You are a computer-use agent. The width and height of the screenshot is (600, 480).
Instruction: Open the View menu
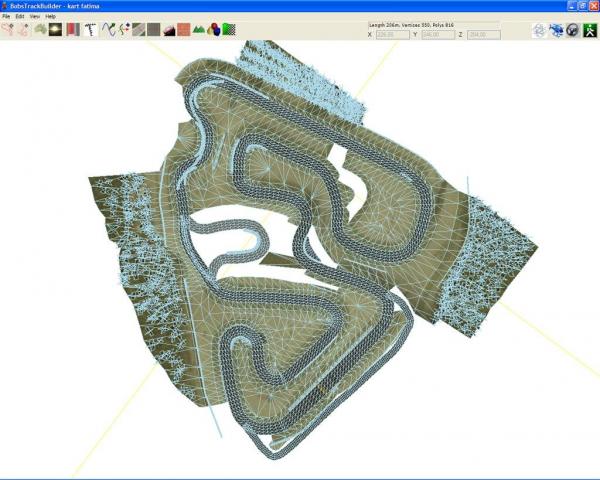[35, 17]
